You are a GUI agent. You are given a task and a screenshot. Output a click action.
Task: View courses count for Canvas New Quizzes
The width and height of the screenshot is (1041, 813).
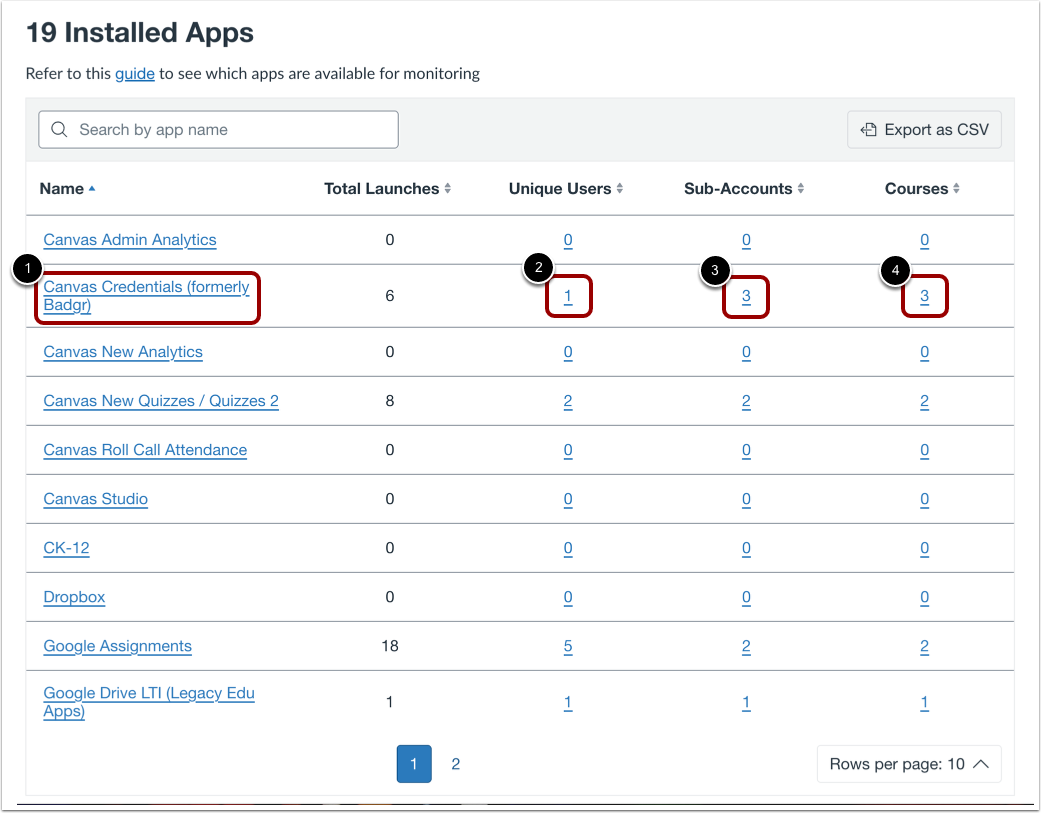coord(924,401)
